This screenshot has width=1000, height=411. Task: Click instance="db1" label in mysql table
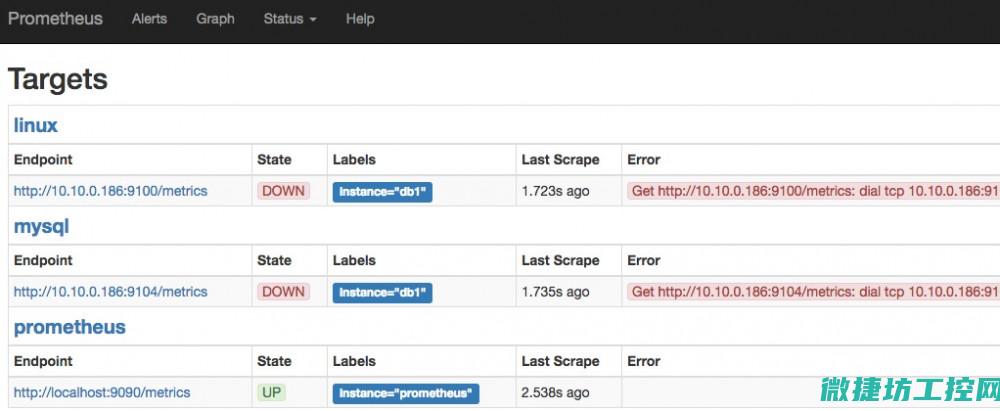tap(383, 293)
